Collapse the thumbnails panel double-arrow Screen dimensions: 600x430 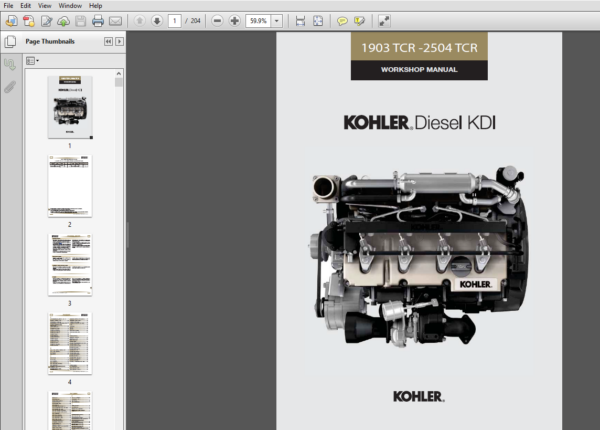tap(108, 41)
